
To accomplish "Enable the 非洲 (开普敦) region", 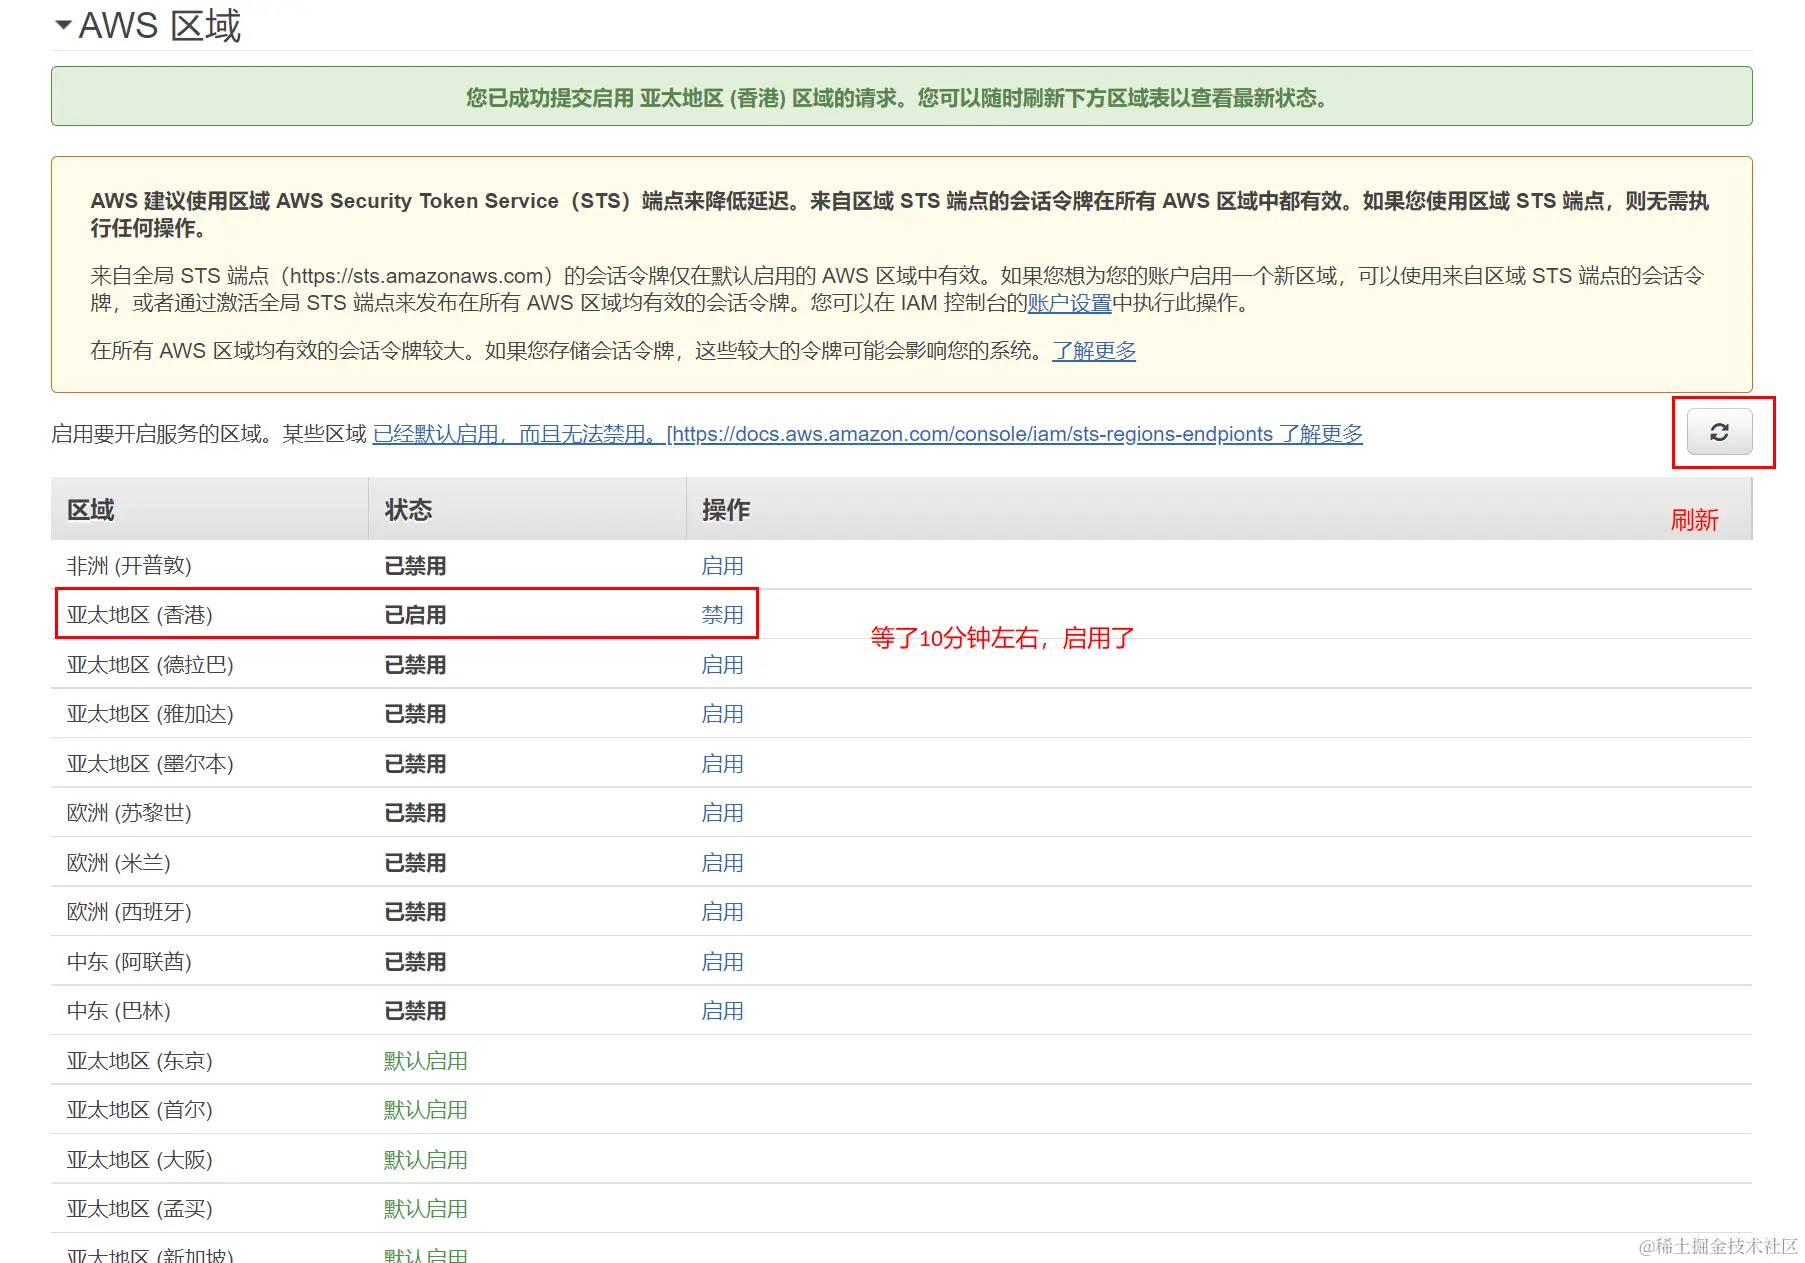I will pos(722,566).
